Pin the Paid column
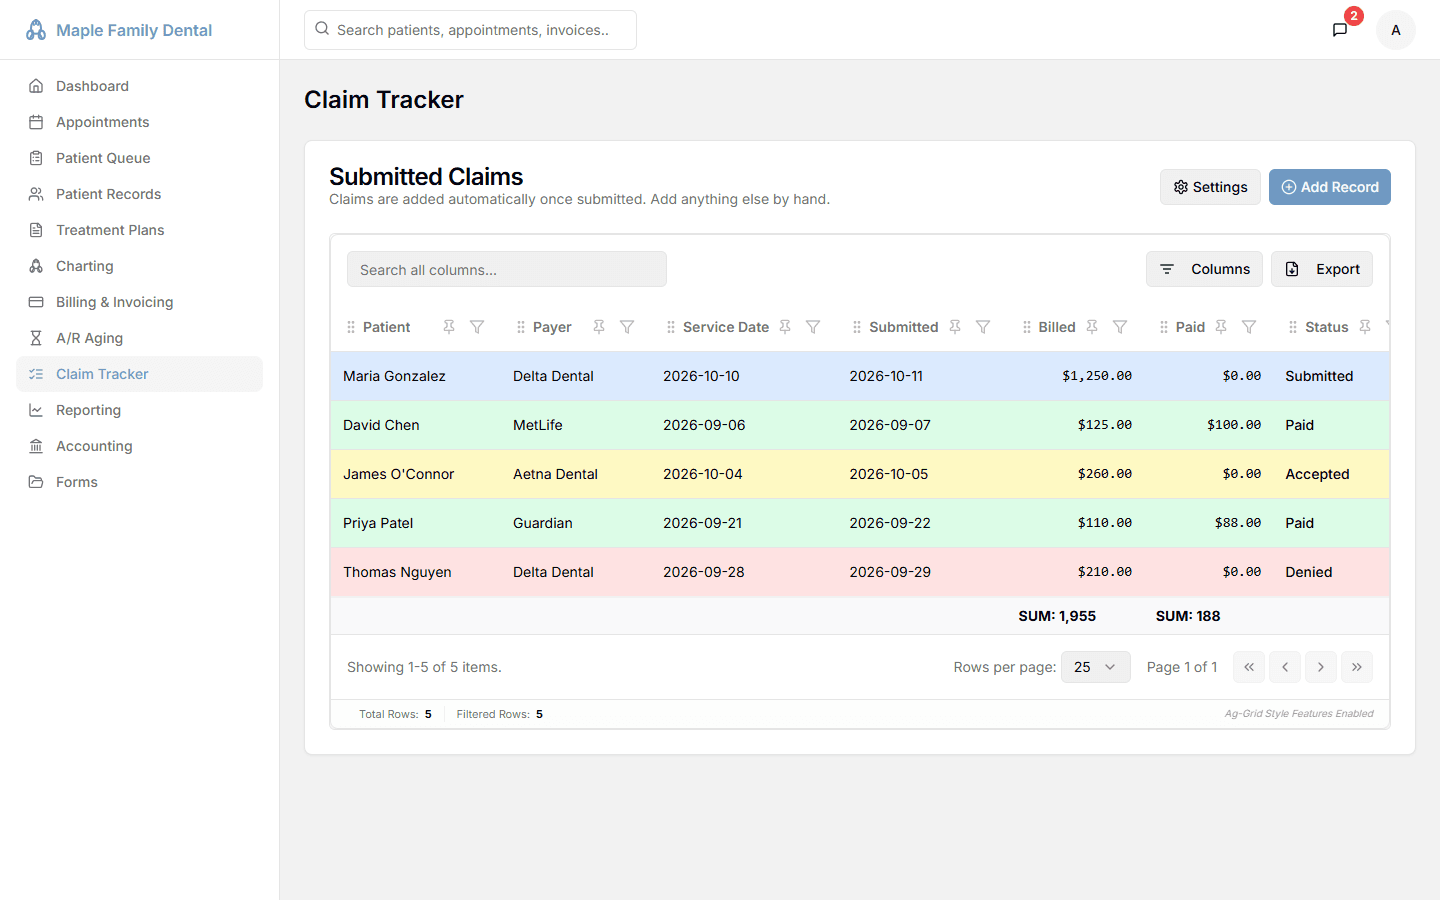 click(1221, 327)
